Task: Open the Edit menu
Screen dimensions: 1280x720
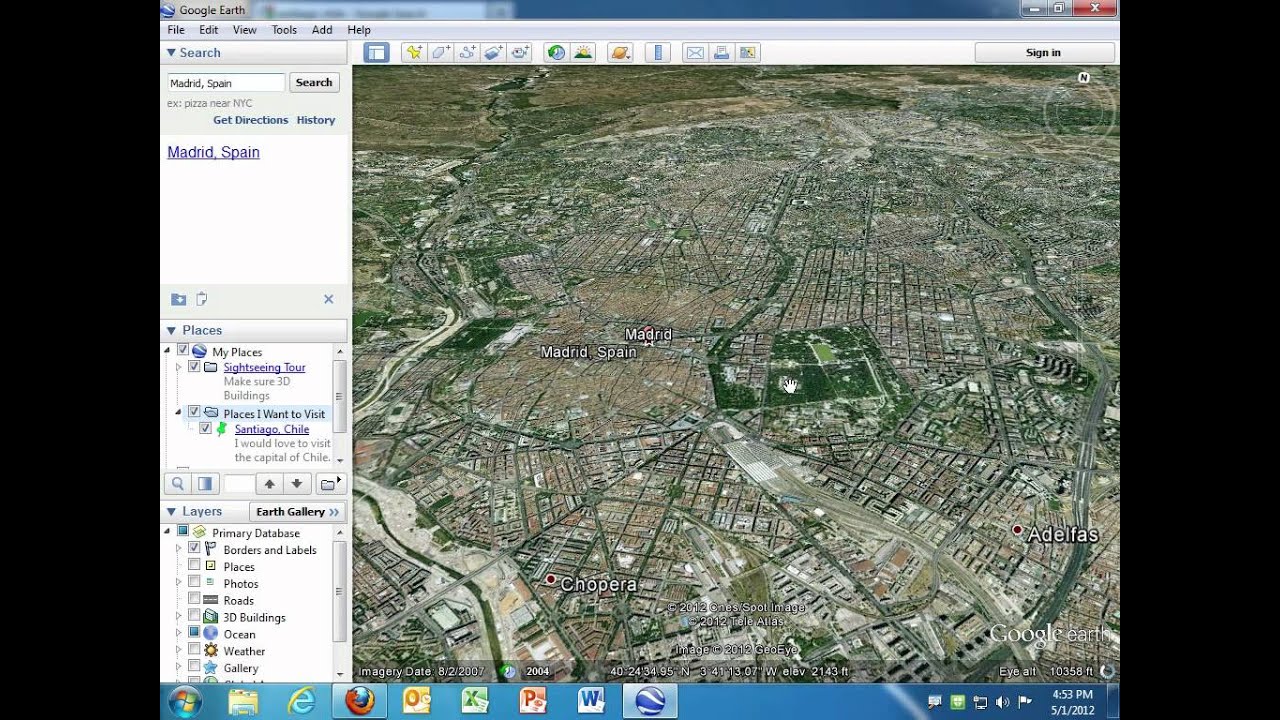Action: (209, 30)
